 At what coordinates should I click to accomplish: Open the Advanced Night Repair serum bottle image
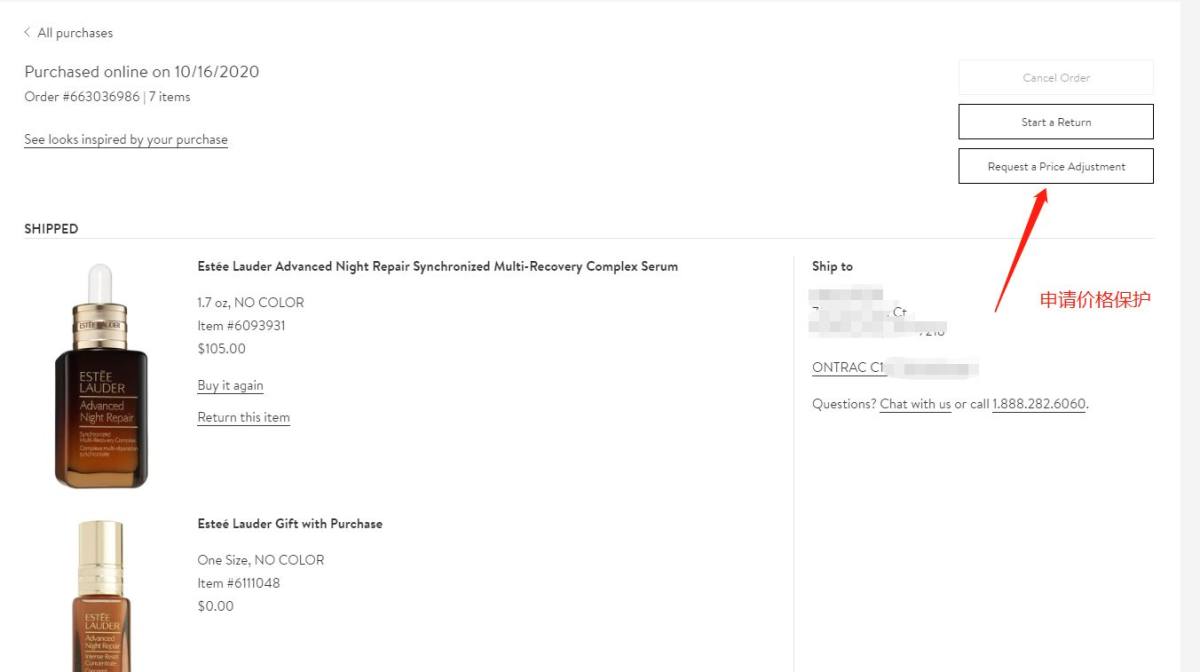point(100,377)
